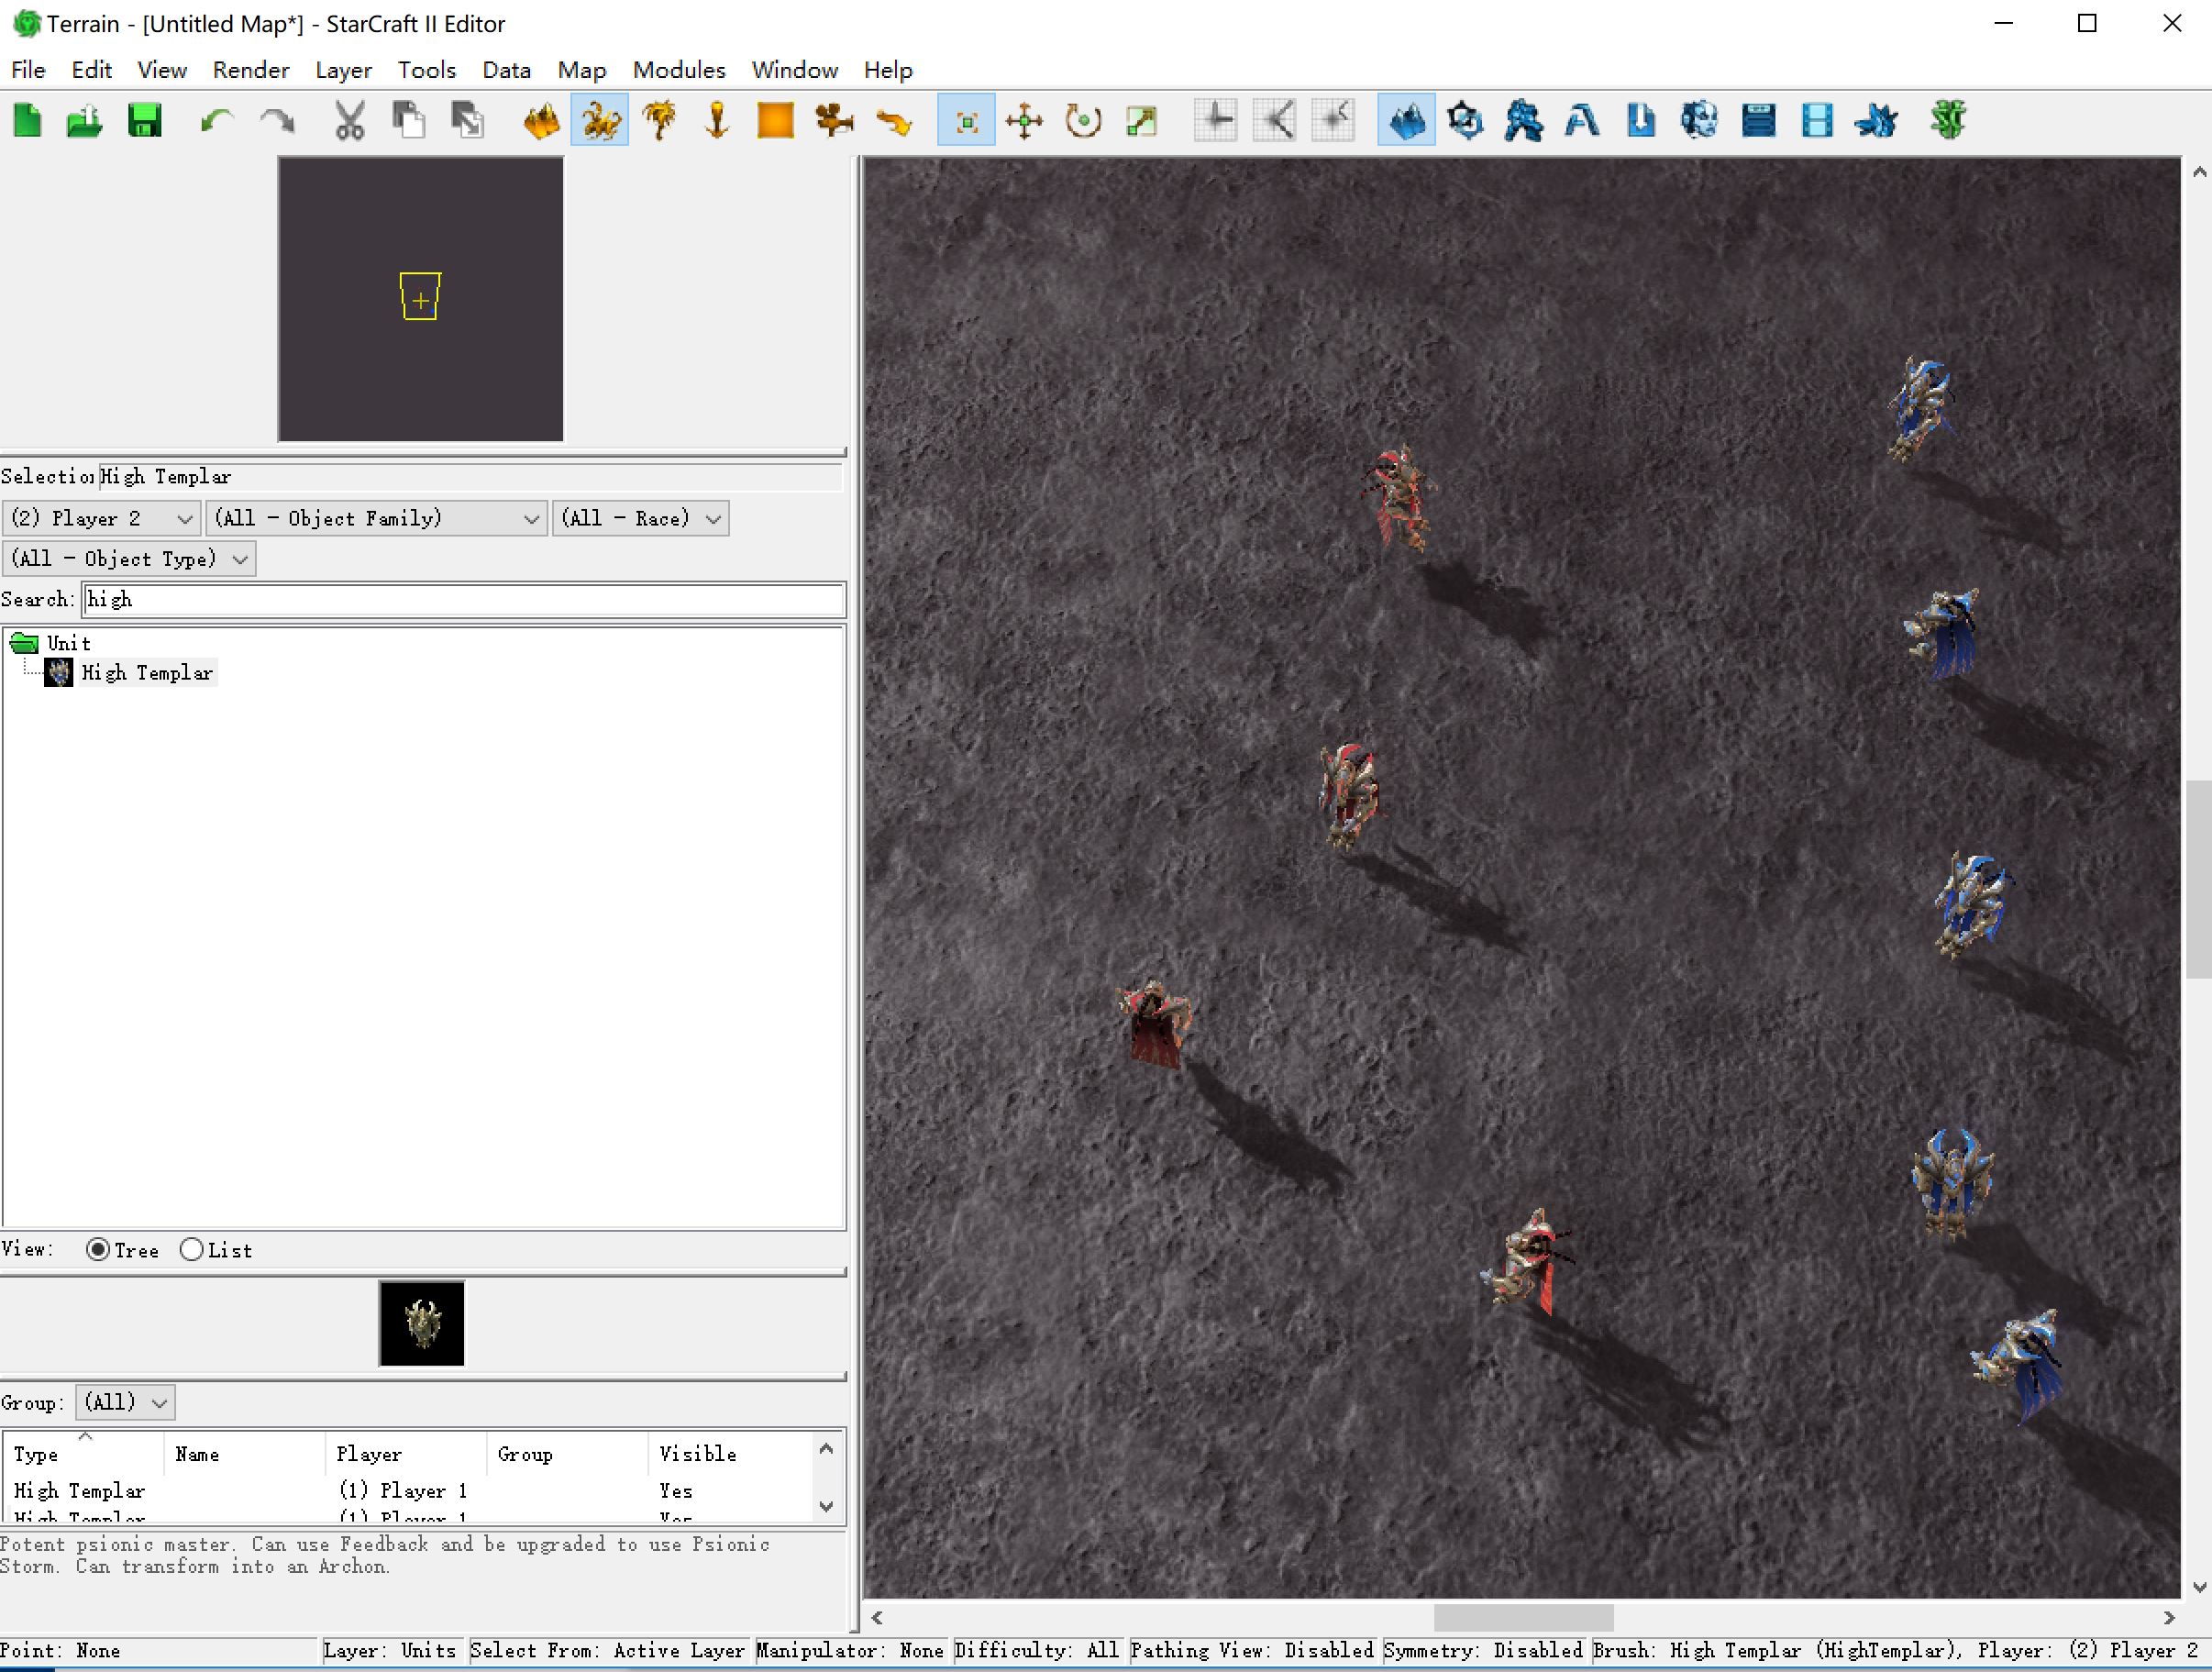Click the New document toolbar icon

point(27,121)
